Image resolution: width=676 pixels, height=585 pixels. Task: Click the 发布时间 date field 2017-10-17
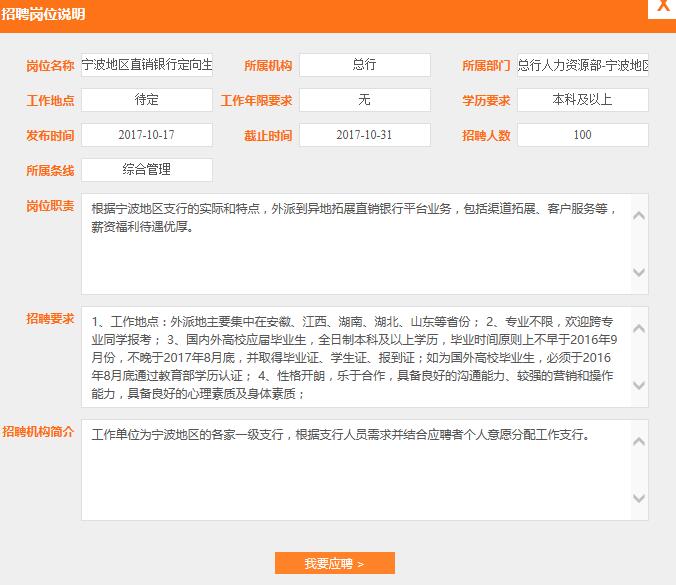(x=147, y=135)
